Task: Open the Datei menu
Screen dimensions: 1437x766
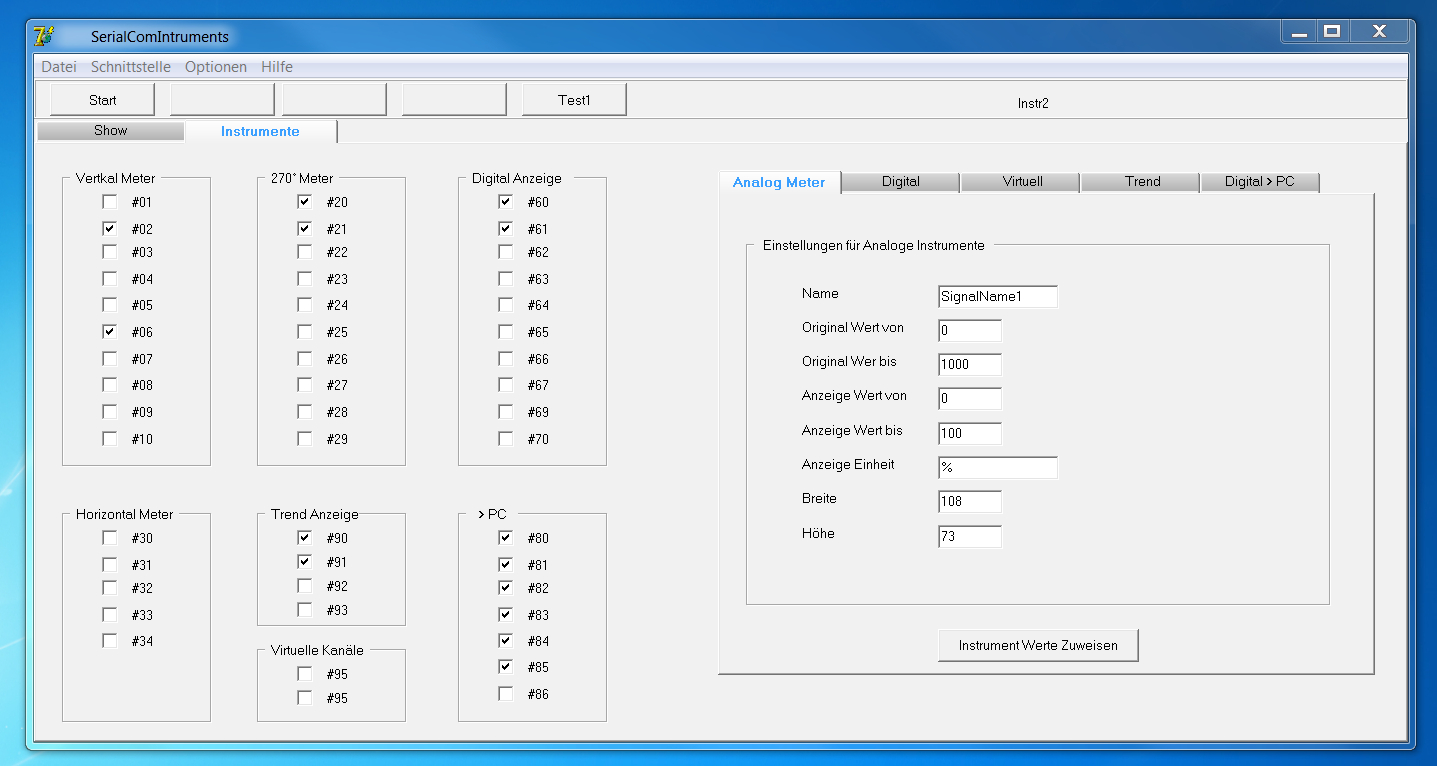Action: [x=59, y=67]
